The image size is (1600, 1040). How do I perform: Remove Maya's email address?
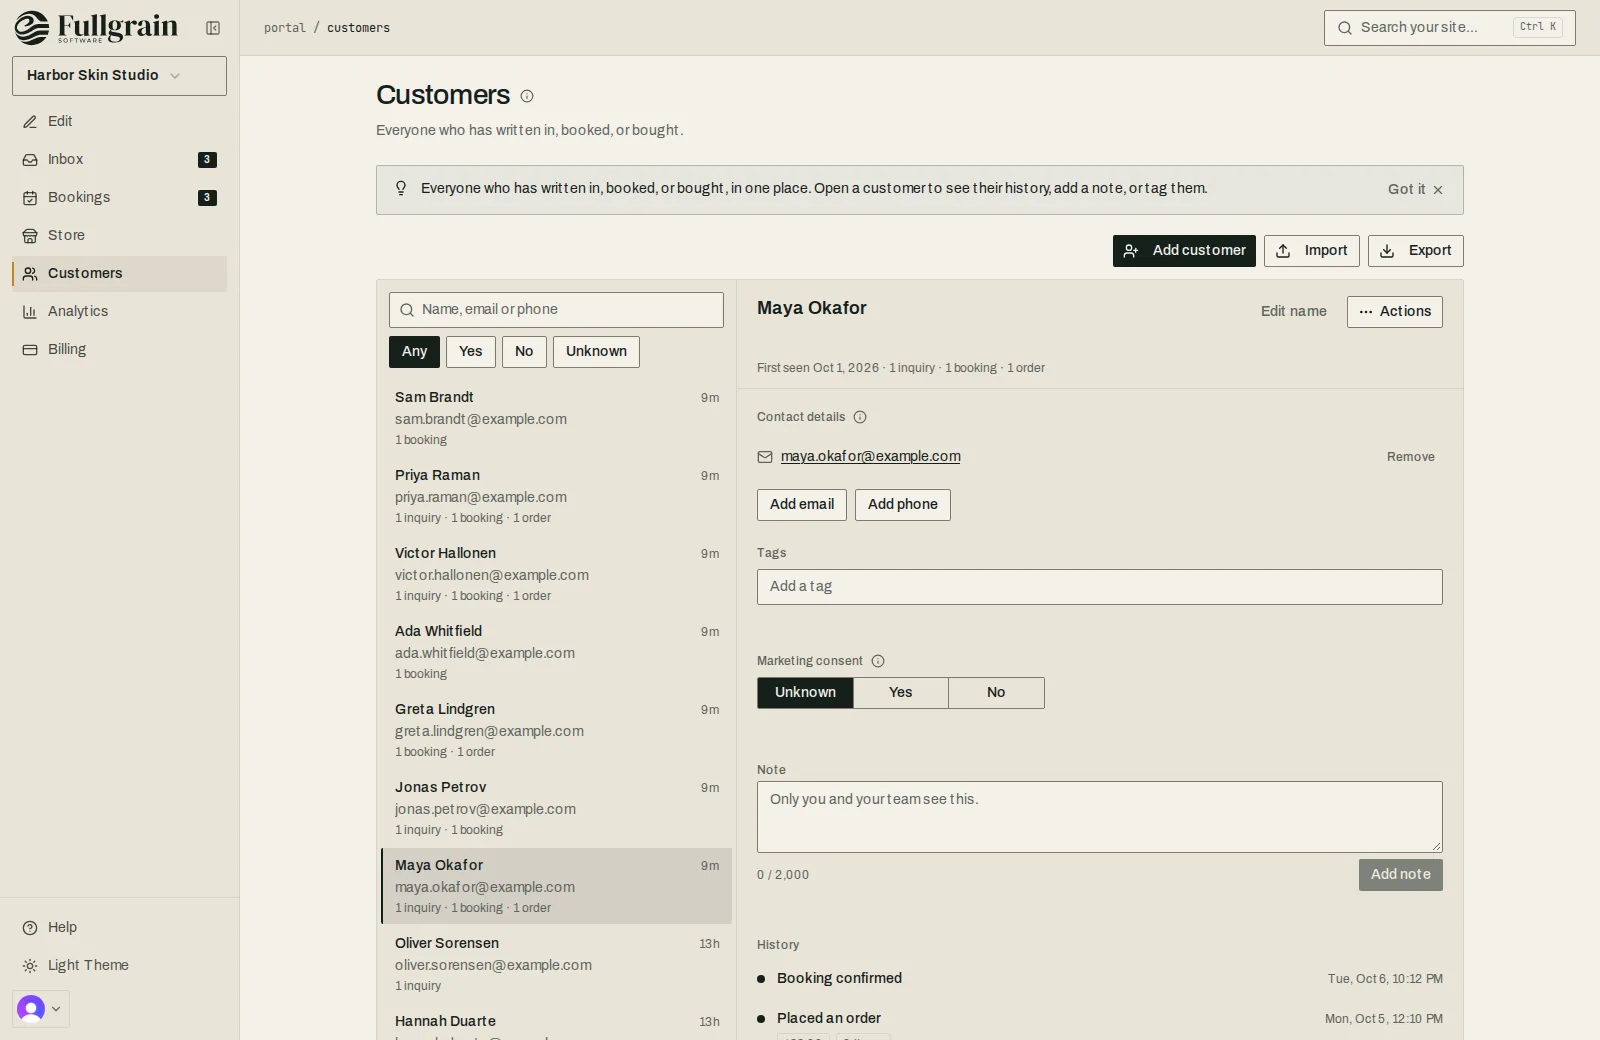[1410, 457]
